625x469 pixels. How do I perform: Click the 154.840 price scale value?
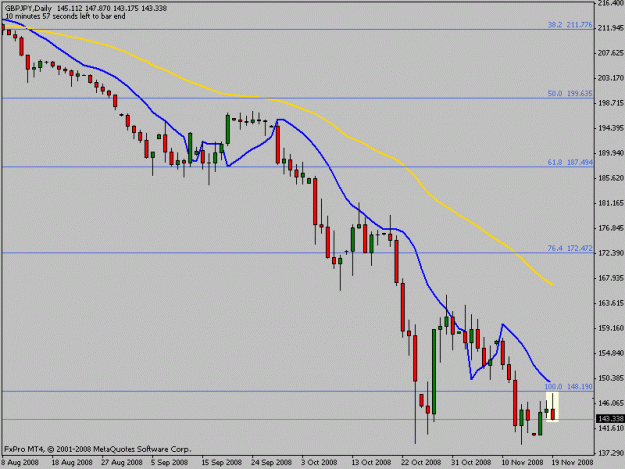click(x=611, y=353)
